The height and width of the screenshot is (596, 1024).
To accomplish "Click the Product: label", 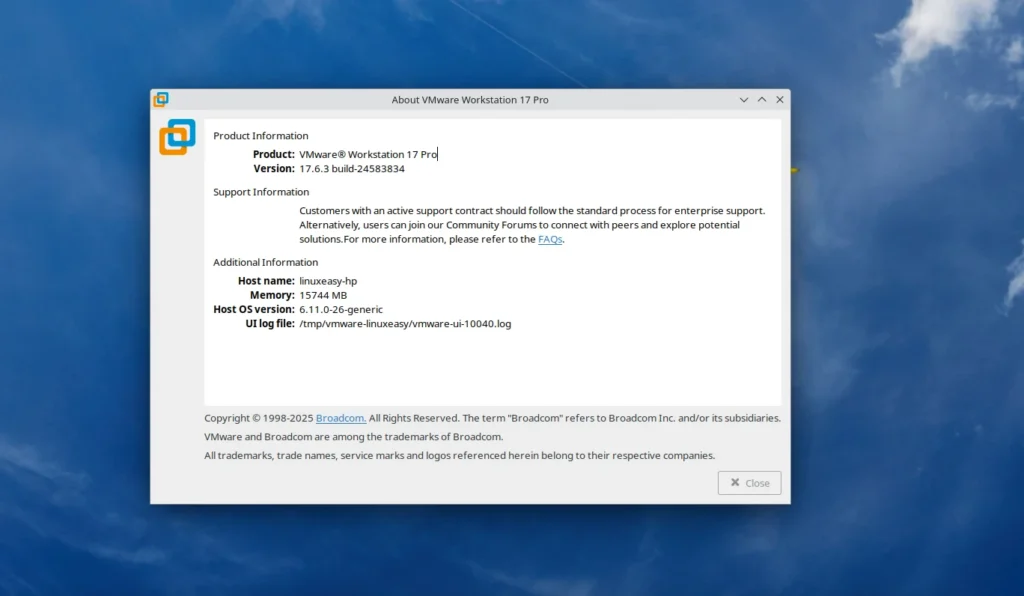I will pyautogui.click(x=274, y=154).
